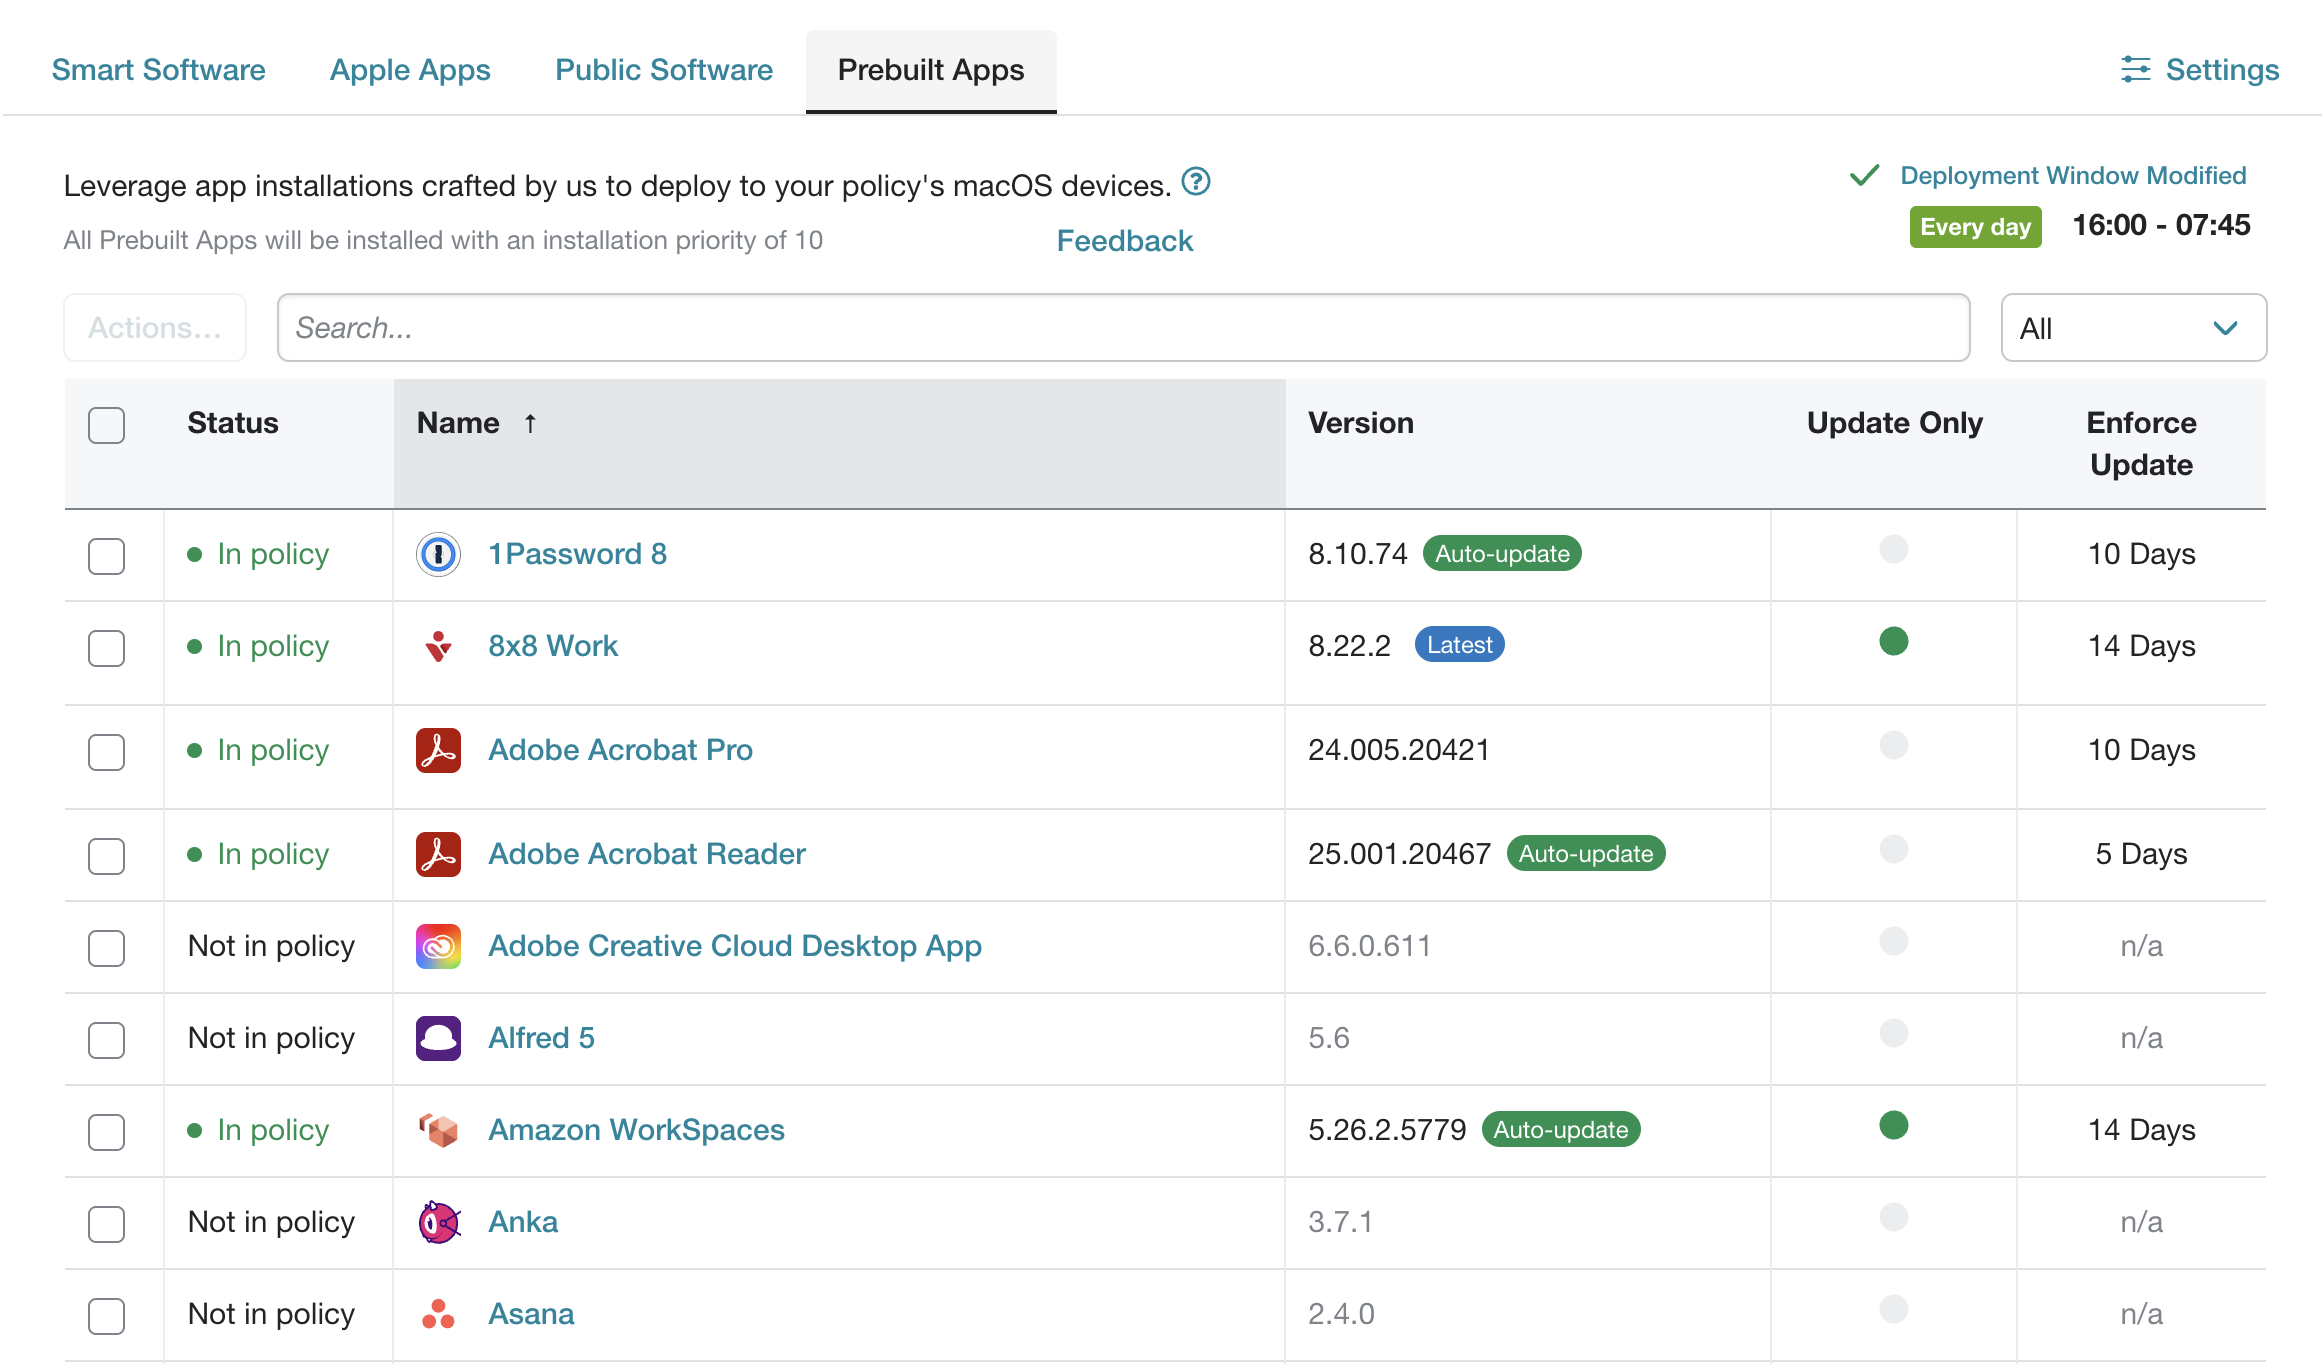Open Adobe Creative Cloud Desktop App link
The width and height of the screenshot is (2322, 1364).
pyautogui.click(x=735, y=946)
